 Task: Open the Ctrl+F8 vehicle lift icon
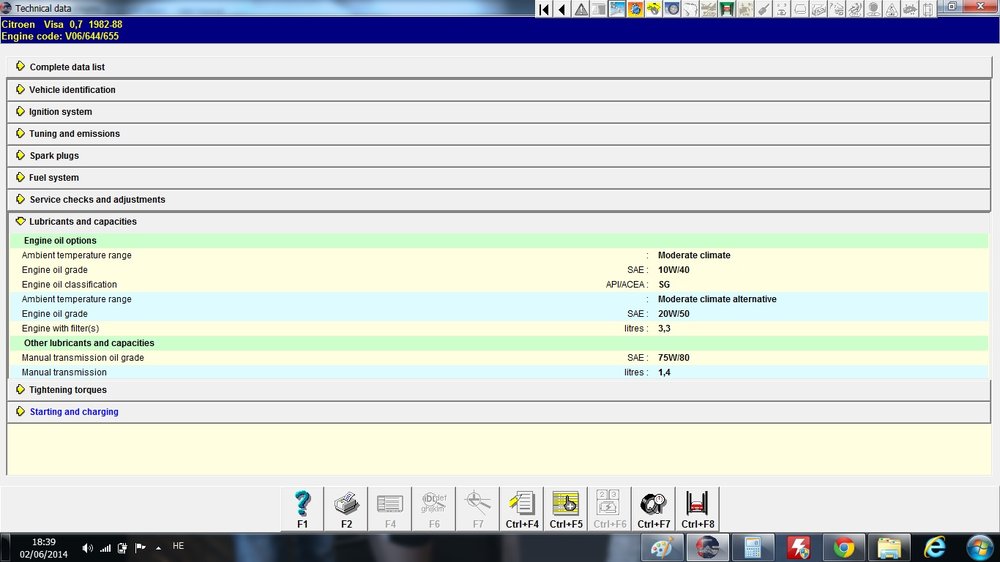click(698, 508)
